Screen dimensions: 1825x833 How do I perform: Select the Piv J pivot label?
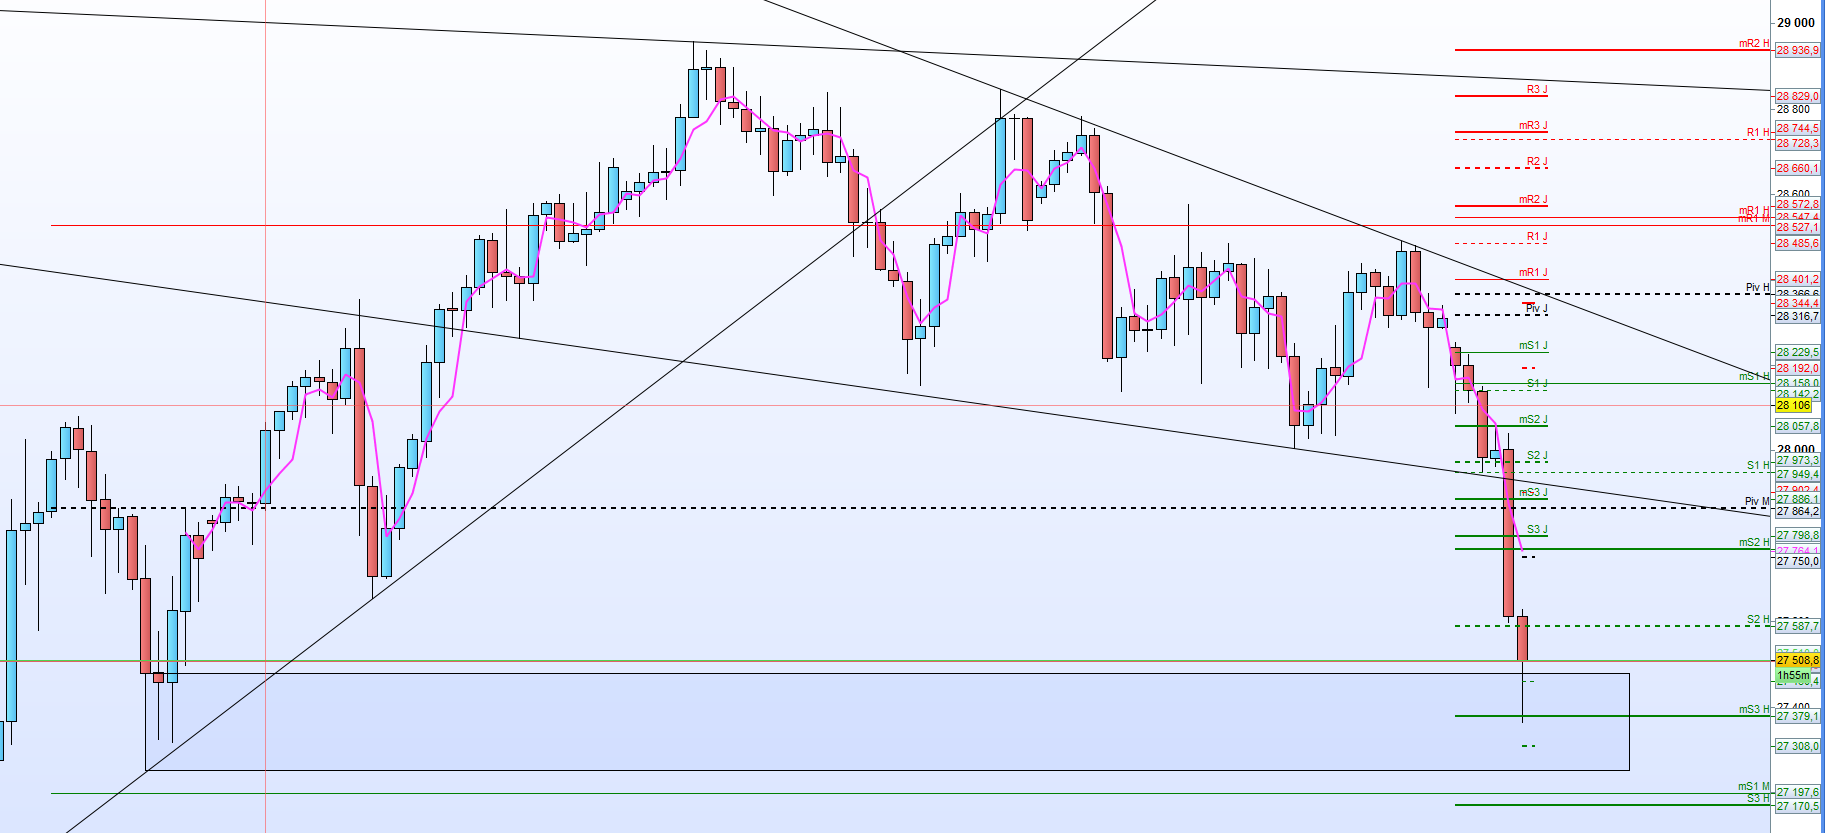[1536, 309]
